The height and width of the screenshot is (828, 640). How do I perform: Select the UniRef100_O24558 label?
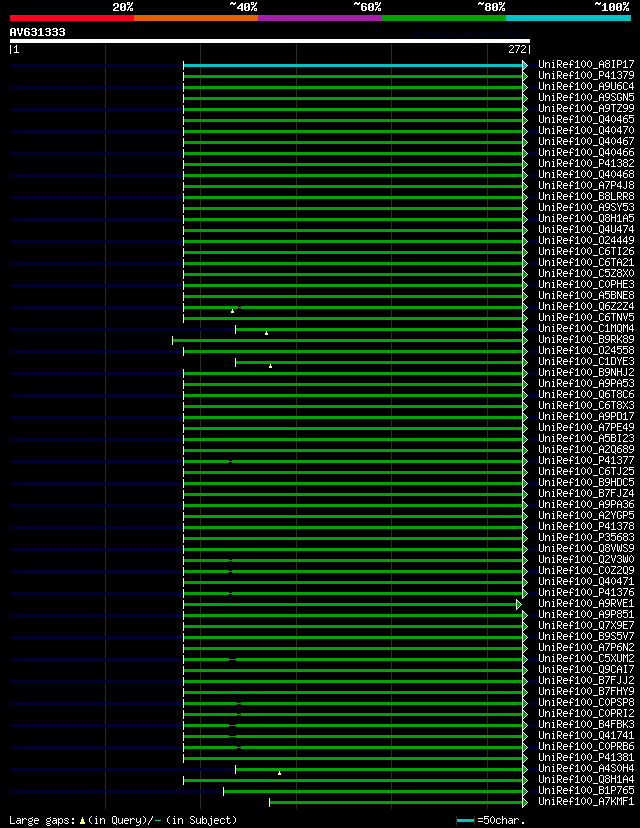586,351
